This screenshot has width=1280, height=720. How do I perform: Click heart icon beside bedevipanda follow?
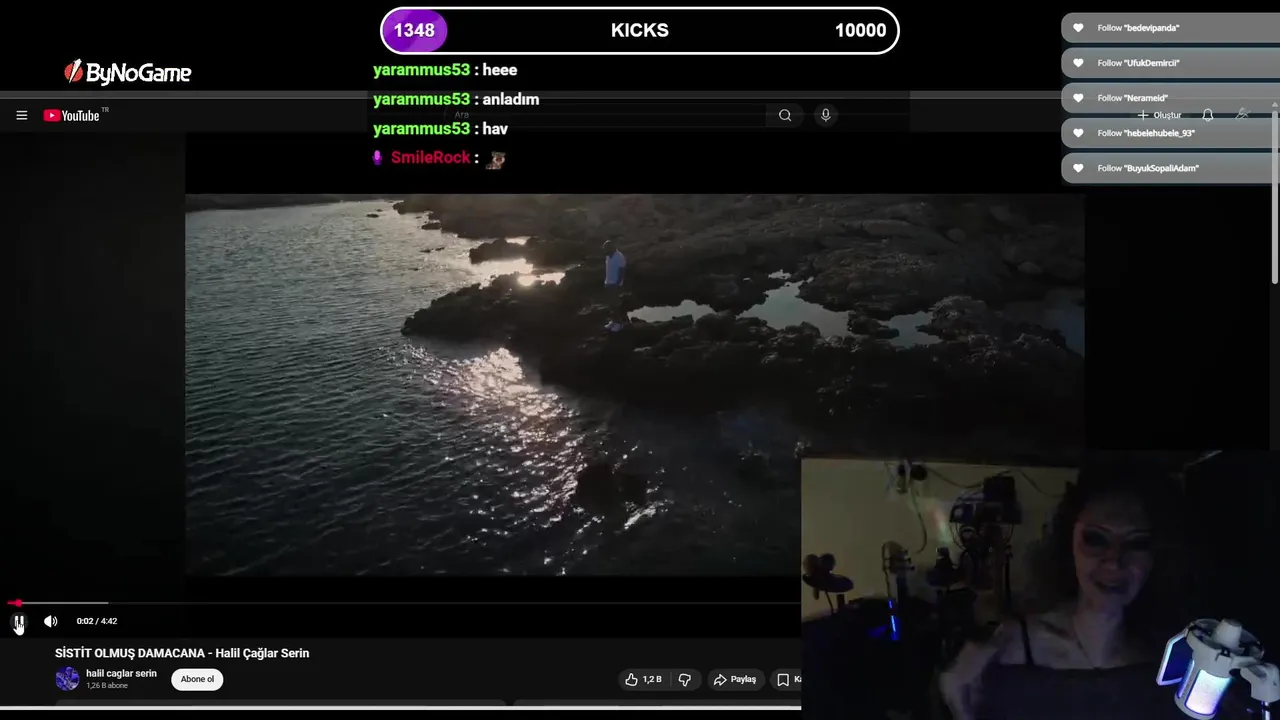pyautogui.click(x=1078, y=28)
